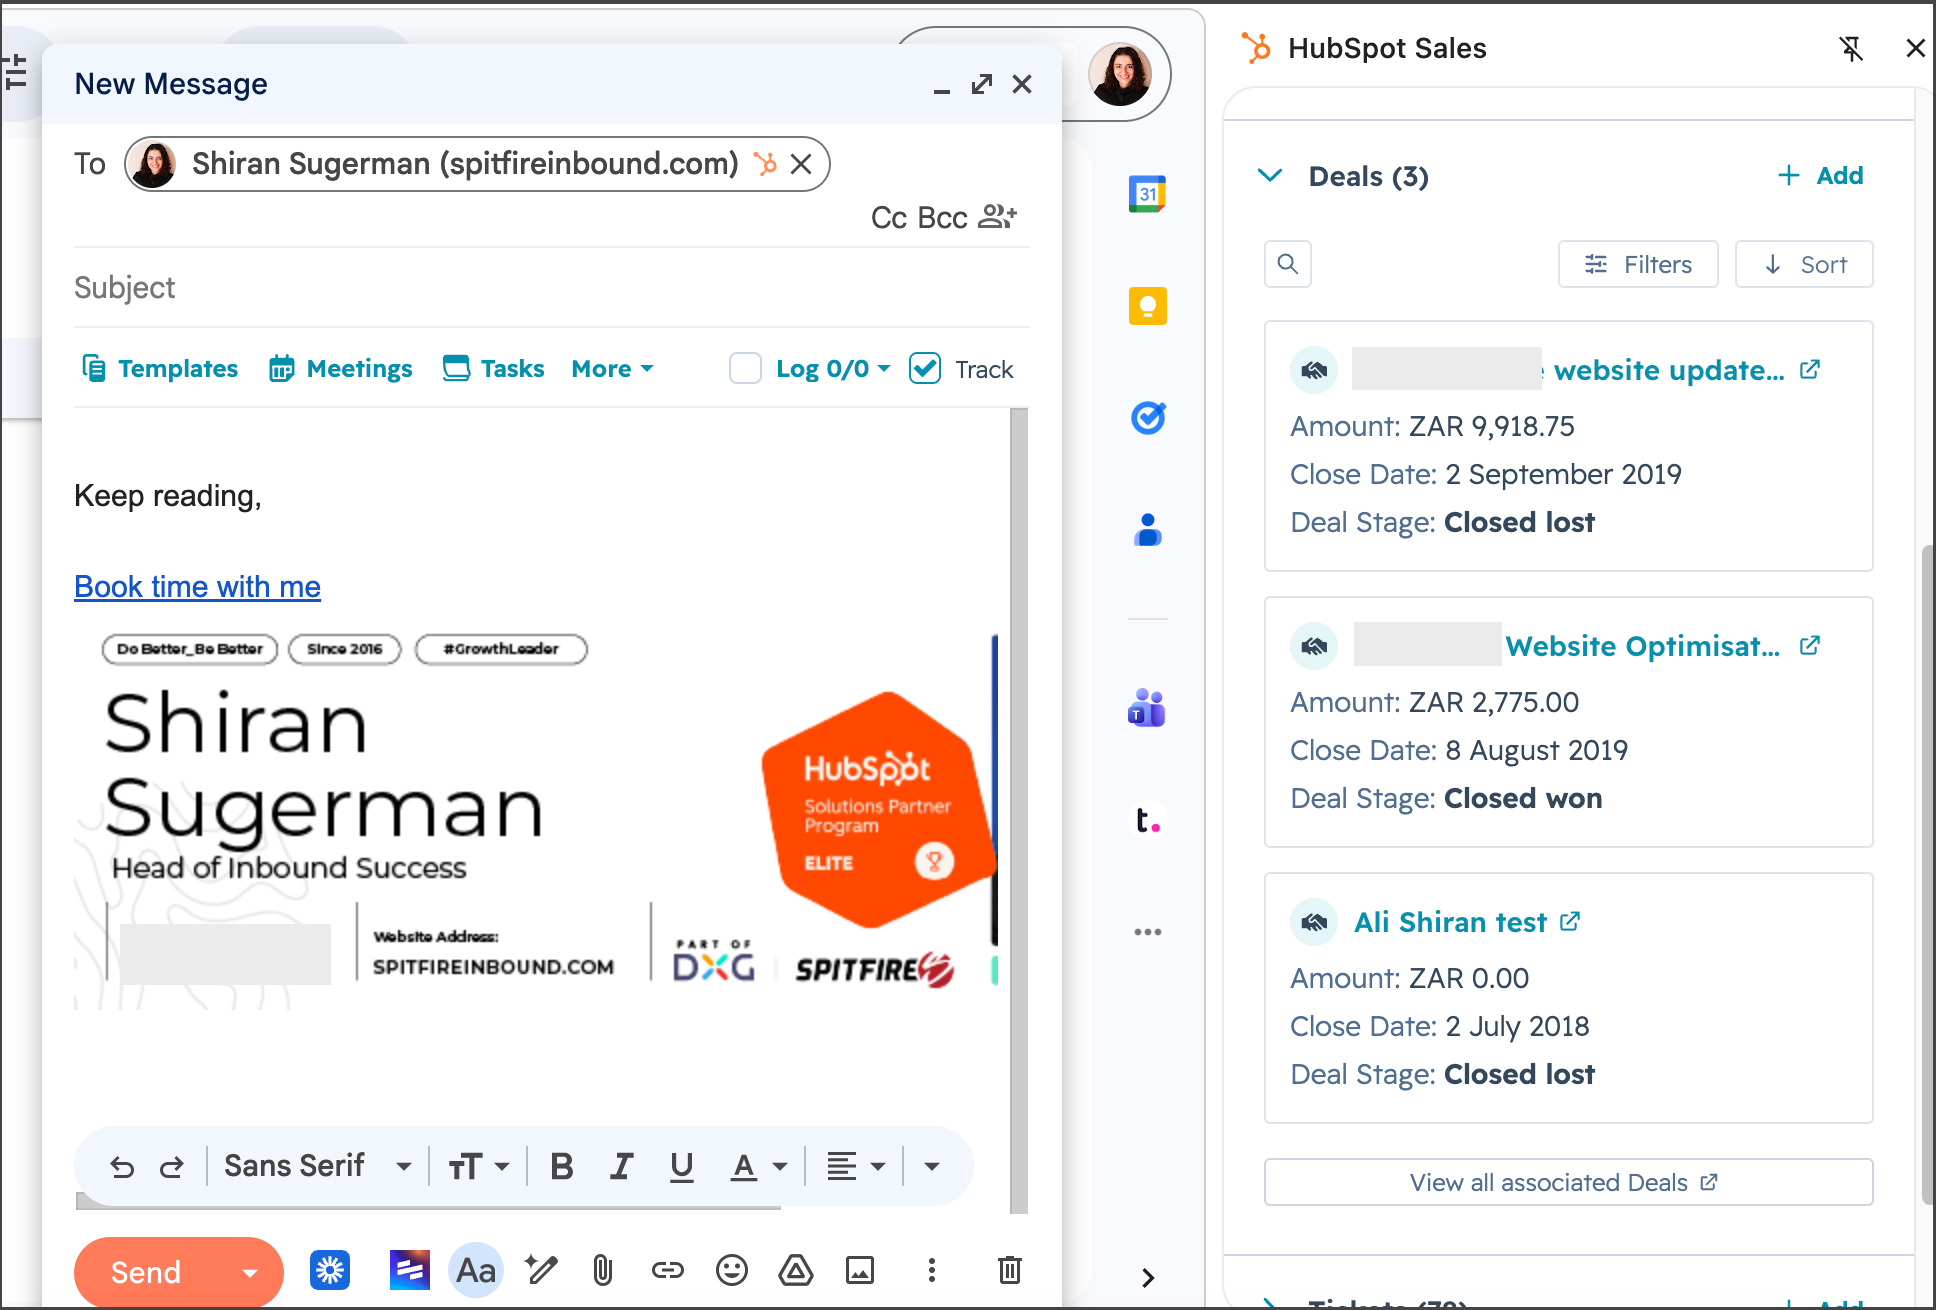Open 'Book time with me' link
The width and height of the screenshot is (1936, 1310).
[x=197, y=587]
